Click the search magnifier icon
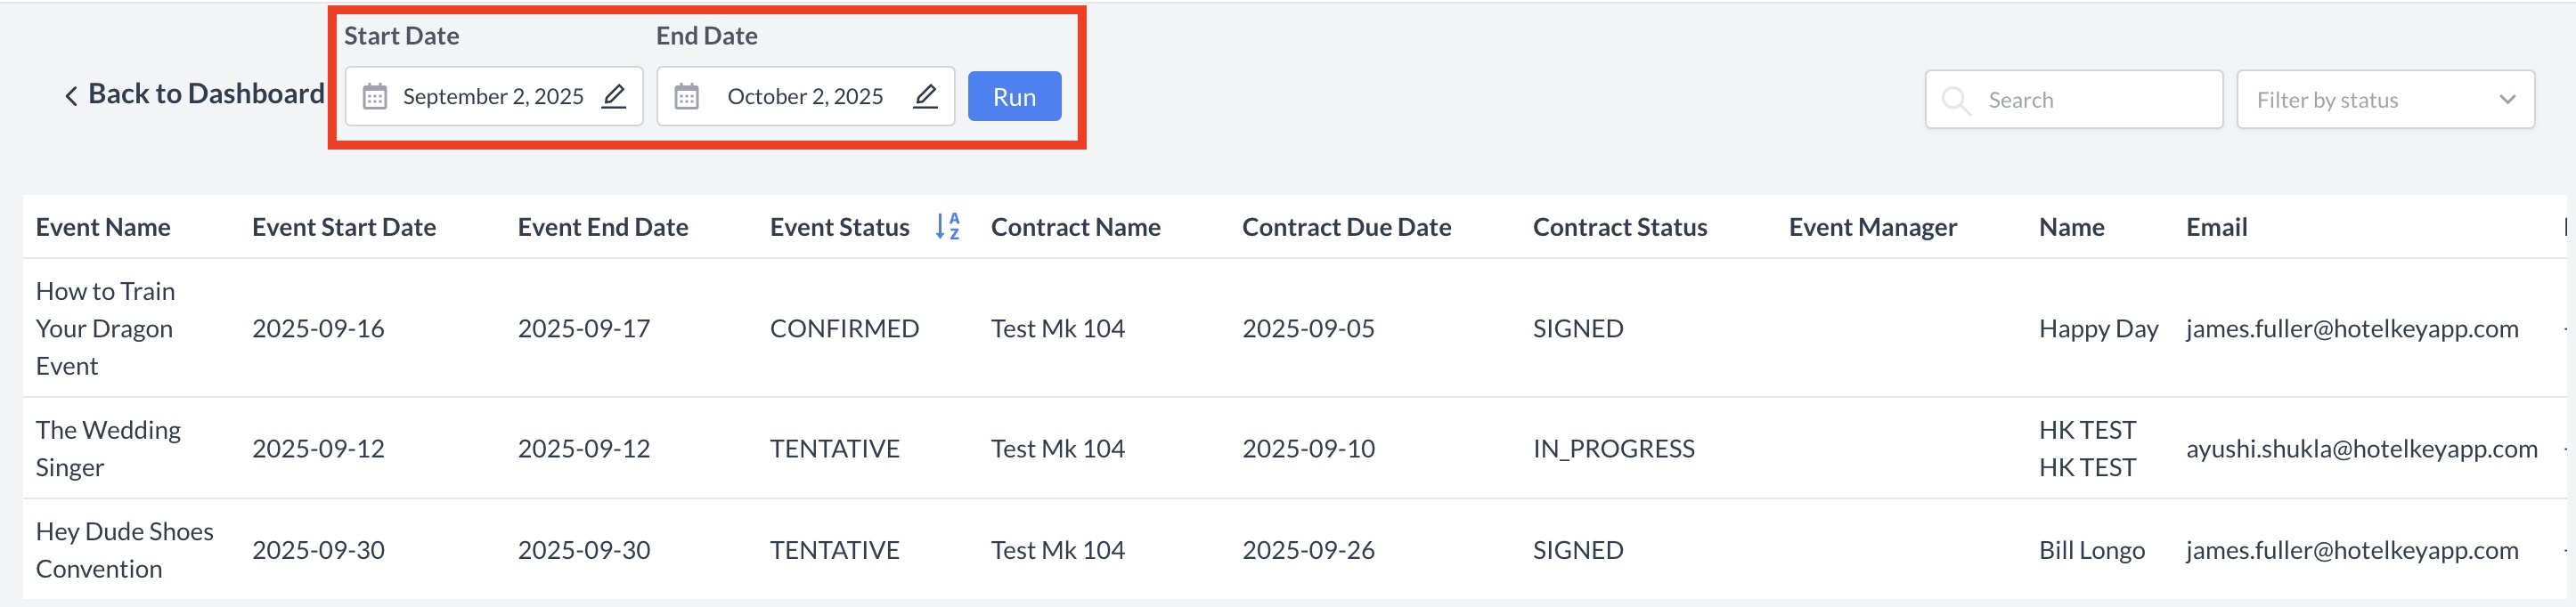This screenshot has width=2576, height=607. click(x=1955, y=100)
